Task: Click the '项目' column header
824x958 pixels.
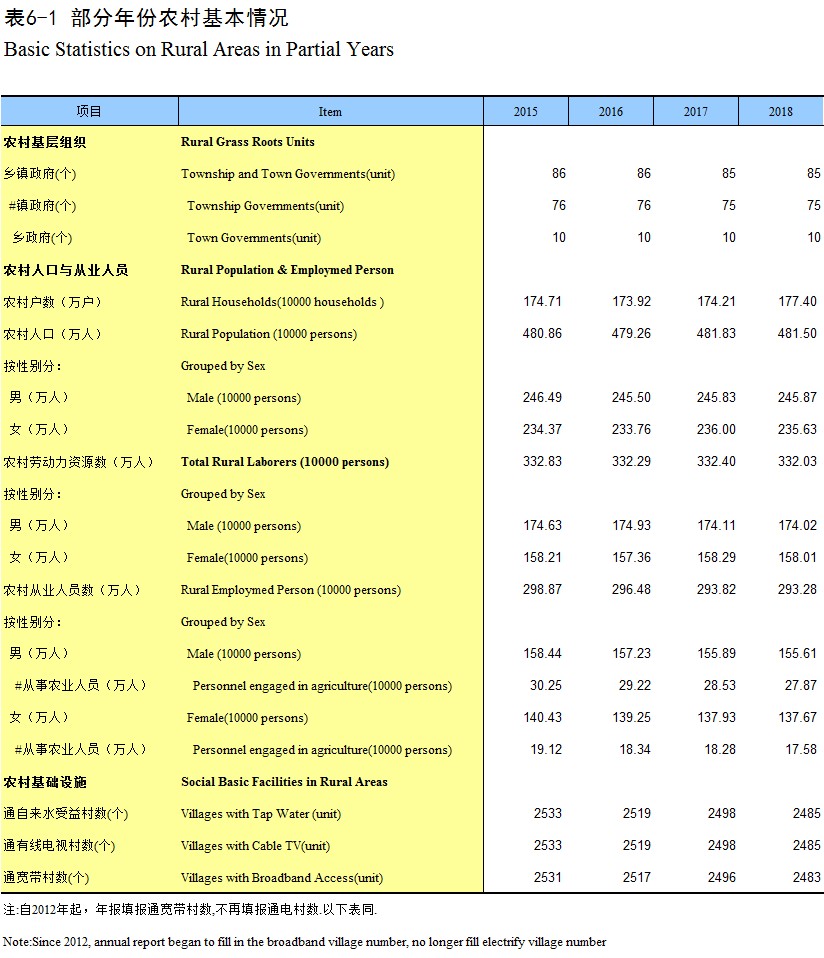Action: click(x=89, y=111)
